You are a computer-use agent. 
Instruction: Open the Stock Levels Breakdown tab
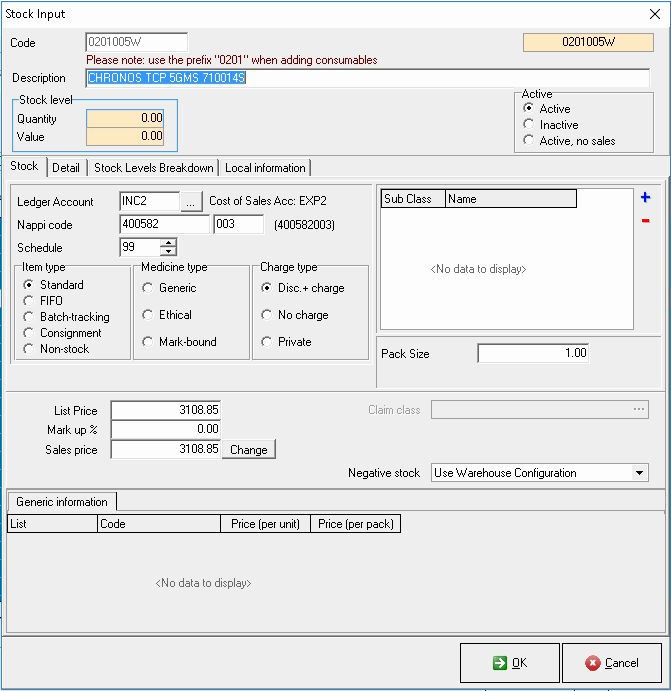click(x=153, y=168)
